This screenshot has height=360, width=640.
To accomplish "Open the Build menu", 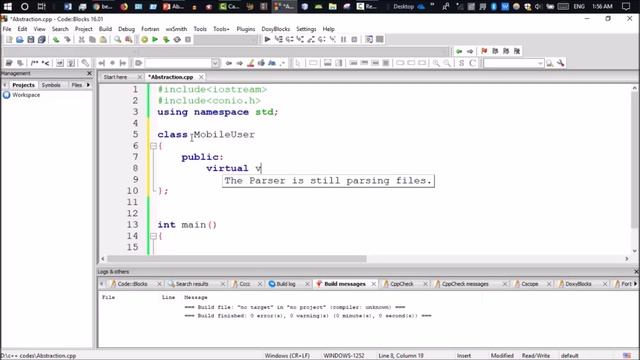I will [x=105, y=29].
